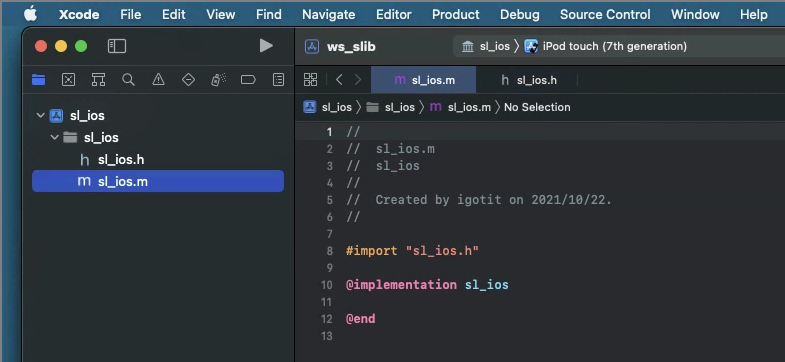Open the Xcode application menu
This screenshot has width=785, height=362.
coord(79,15)
